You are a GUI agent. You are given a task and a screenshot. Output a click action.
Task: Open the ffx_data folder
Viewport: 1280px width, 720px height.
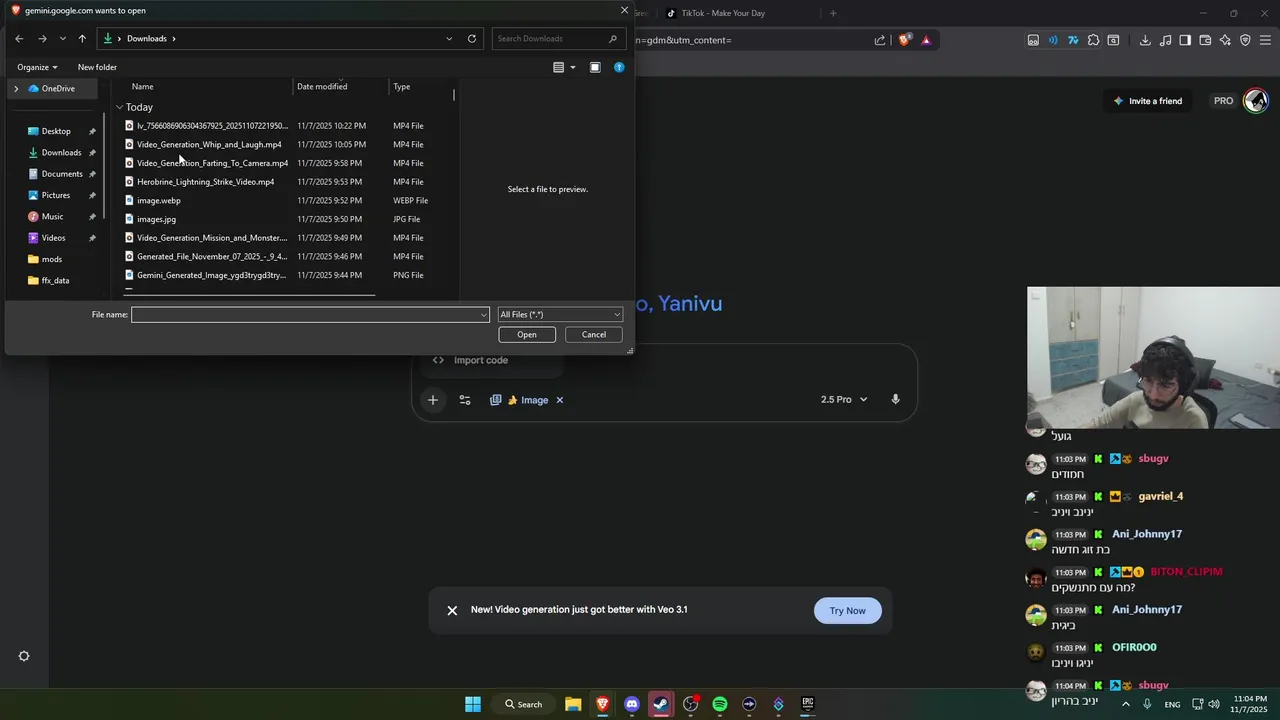pyautogui.click(x=55, y=281)
